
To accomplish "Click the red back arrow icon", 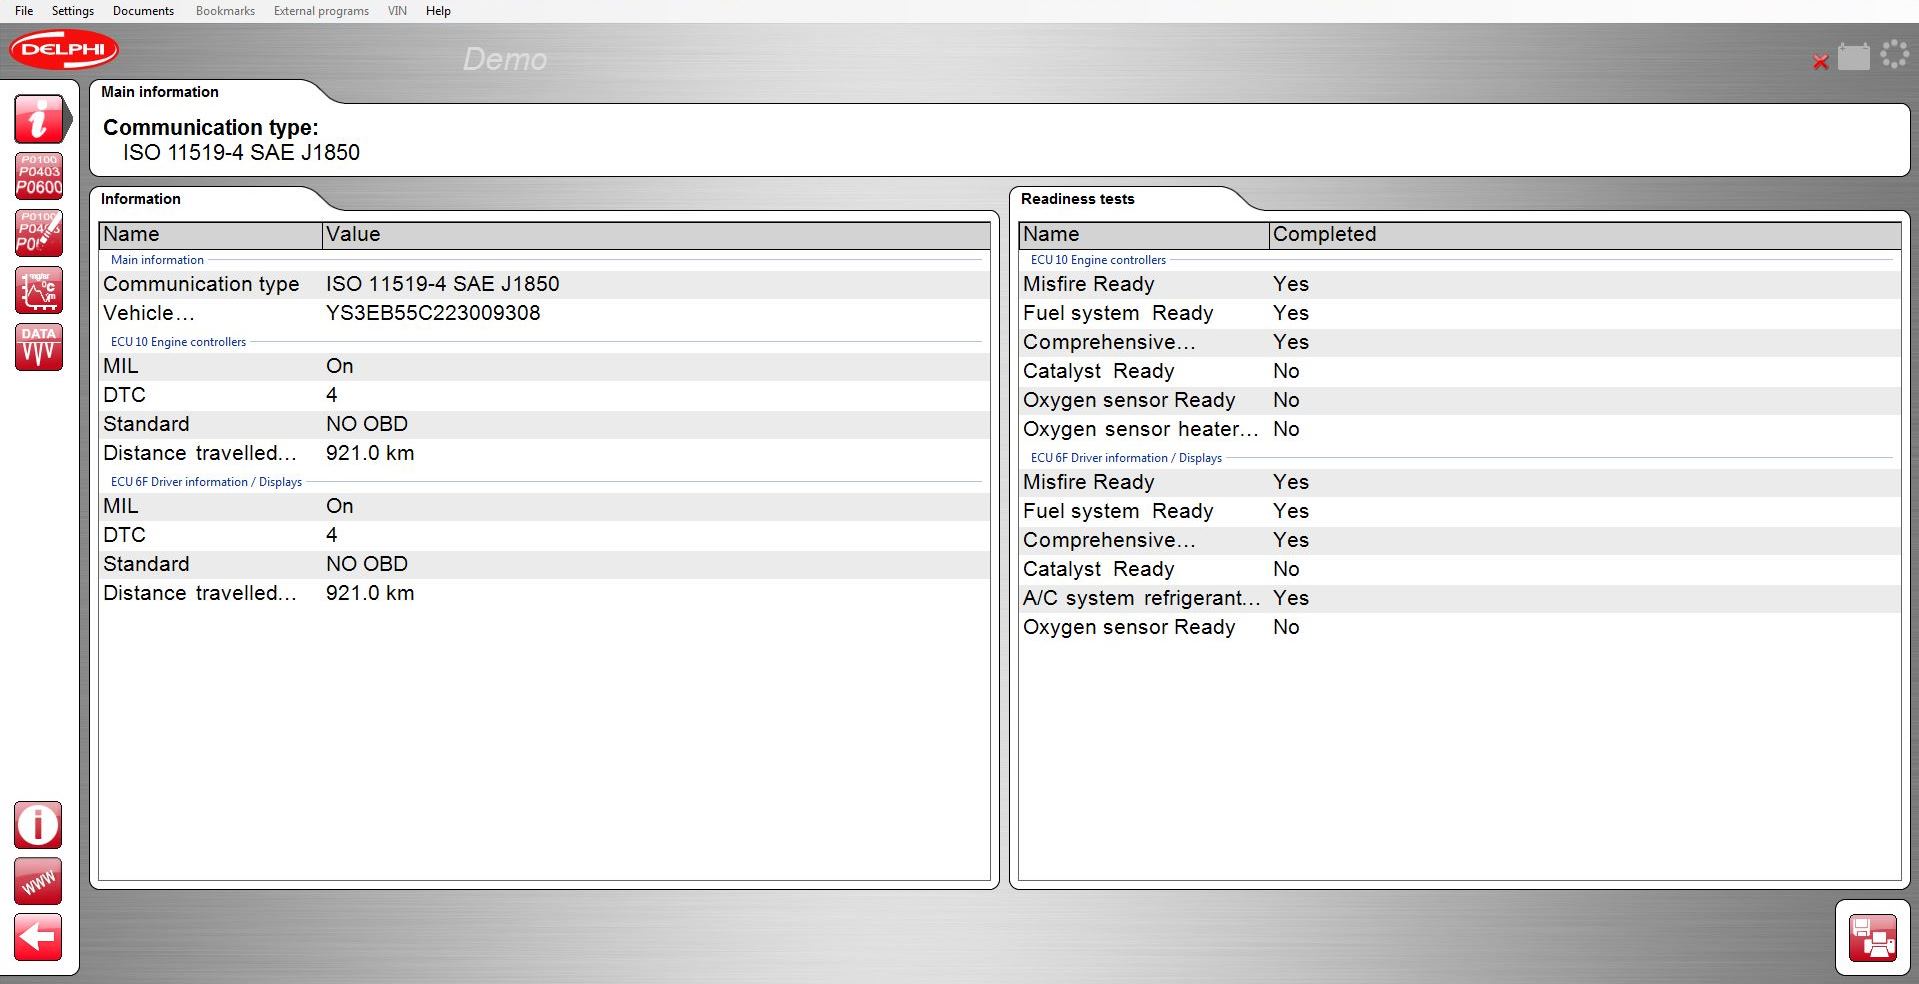I will (39, 938).
